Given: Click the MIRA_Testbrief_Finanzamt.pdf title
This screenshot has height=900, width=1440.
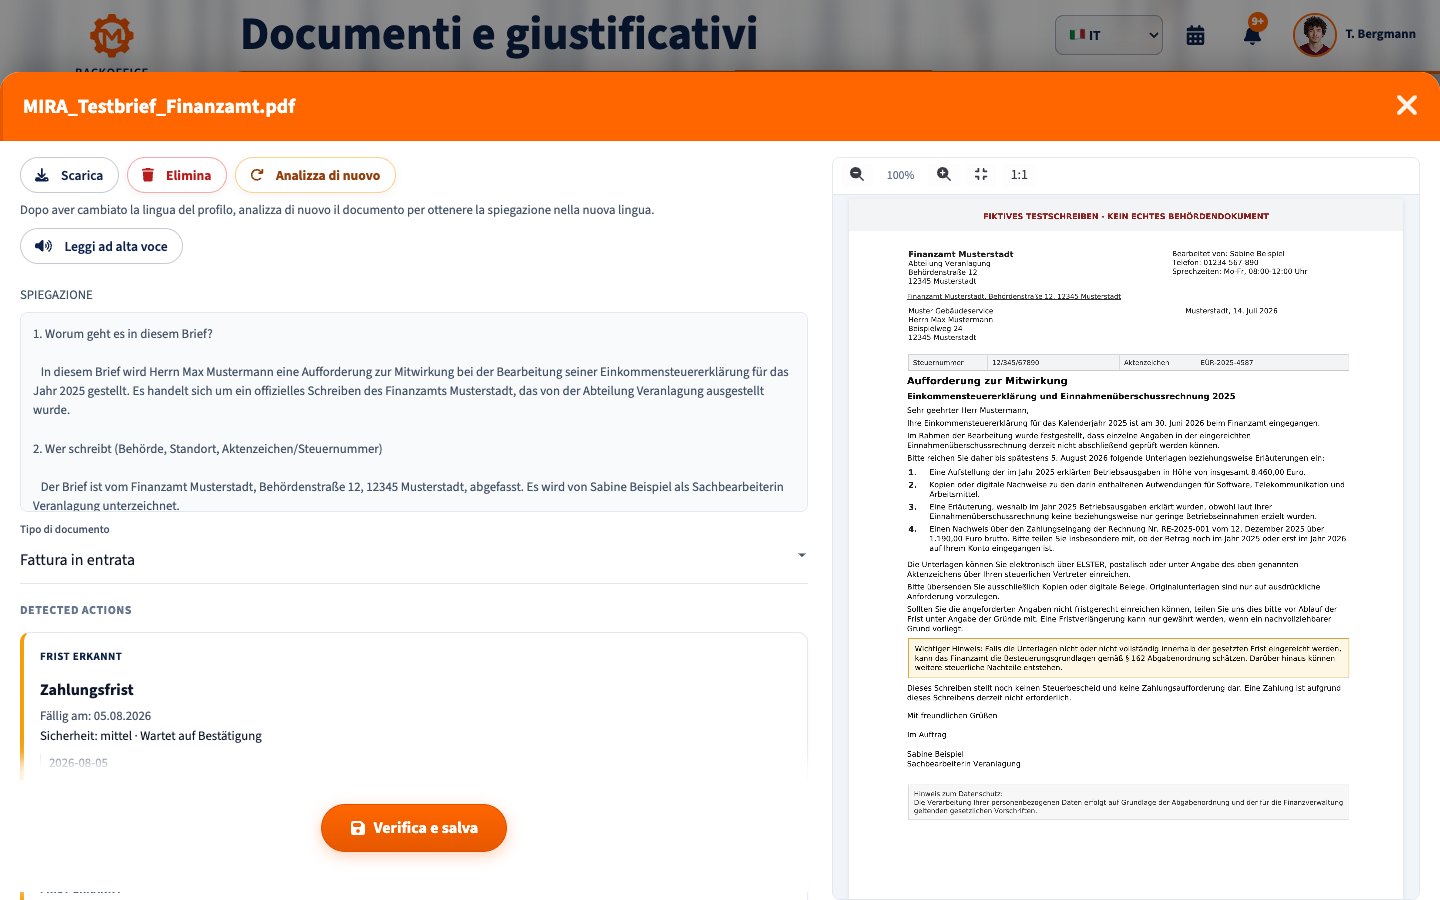Looking at the screenshot, I should tap(159, 106).
